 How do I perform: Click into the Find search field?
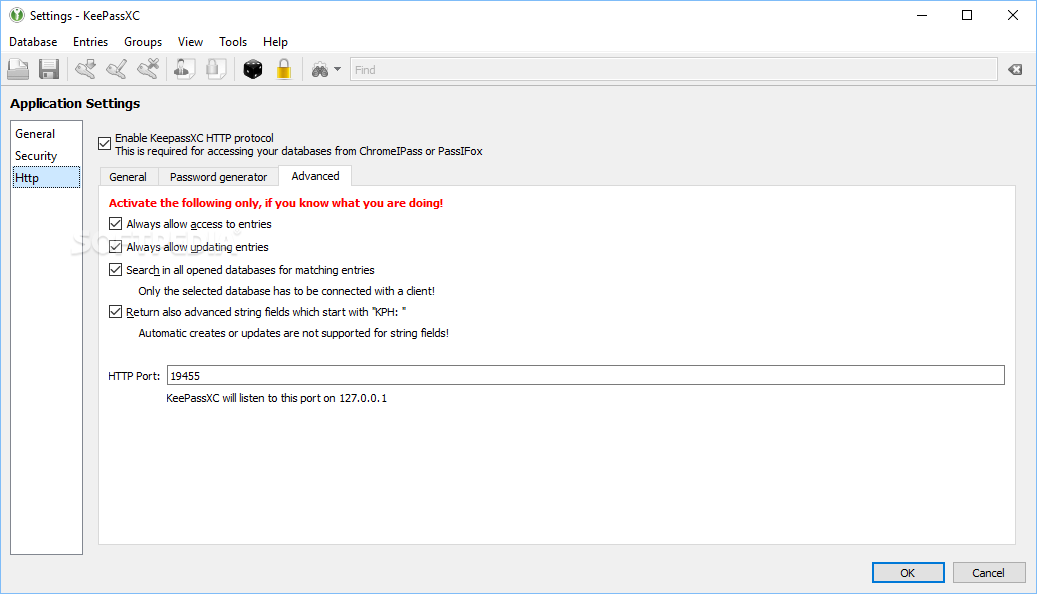click(673, 69)
